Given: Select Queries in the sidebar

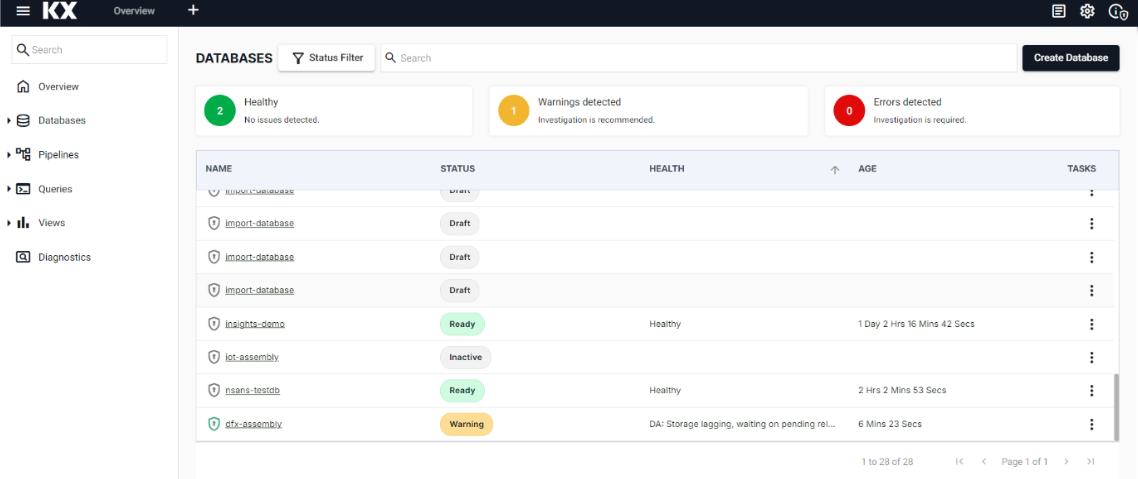Looking at the screenshot, I should click(55, 189).
